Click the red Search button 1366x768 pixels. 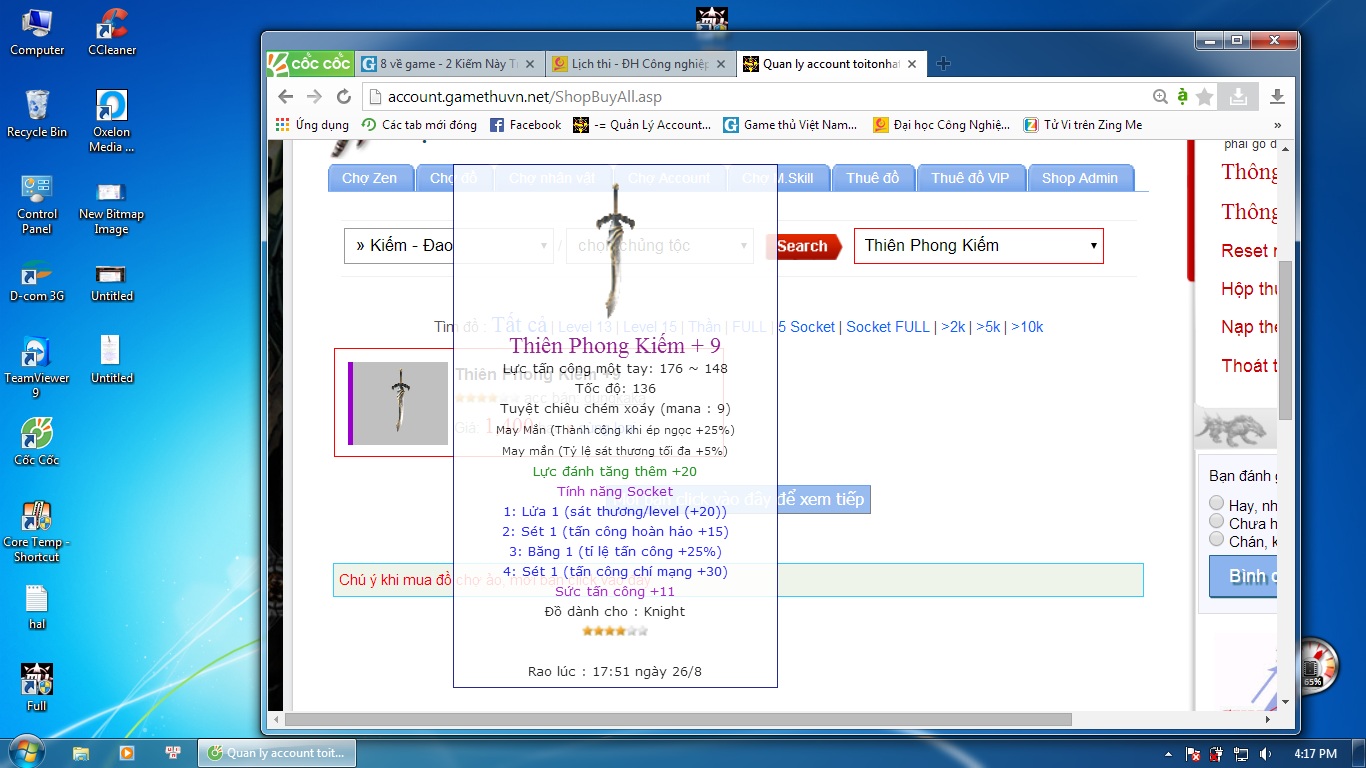click(802, 246)
